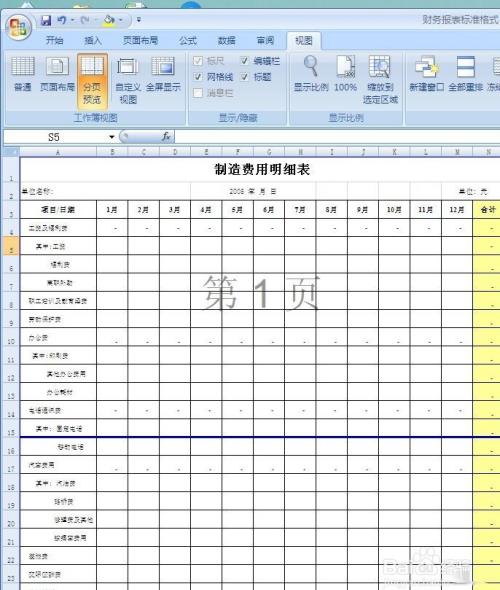
Task: Open the 公式 Formulas ribbon tab
Action: [188, 40]
